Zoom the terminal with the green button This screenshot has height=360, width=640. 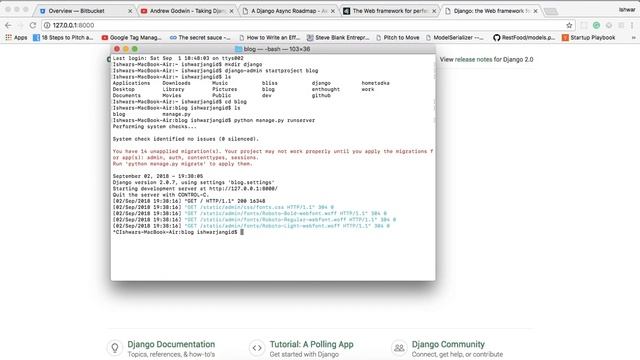point(135,49)
